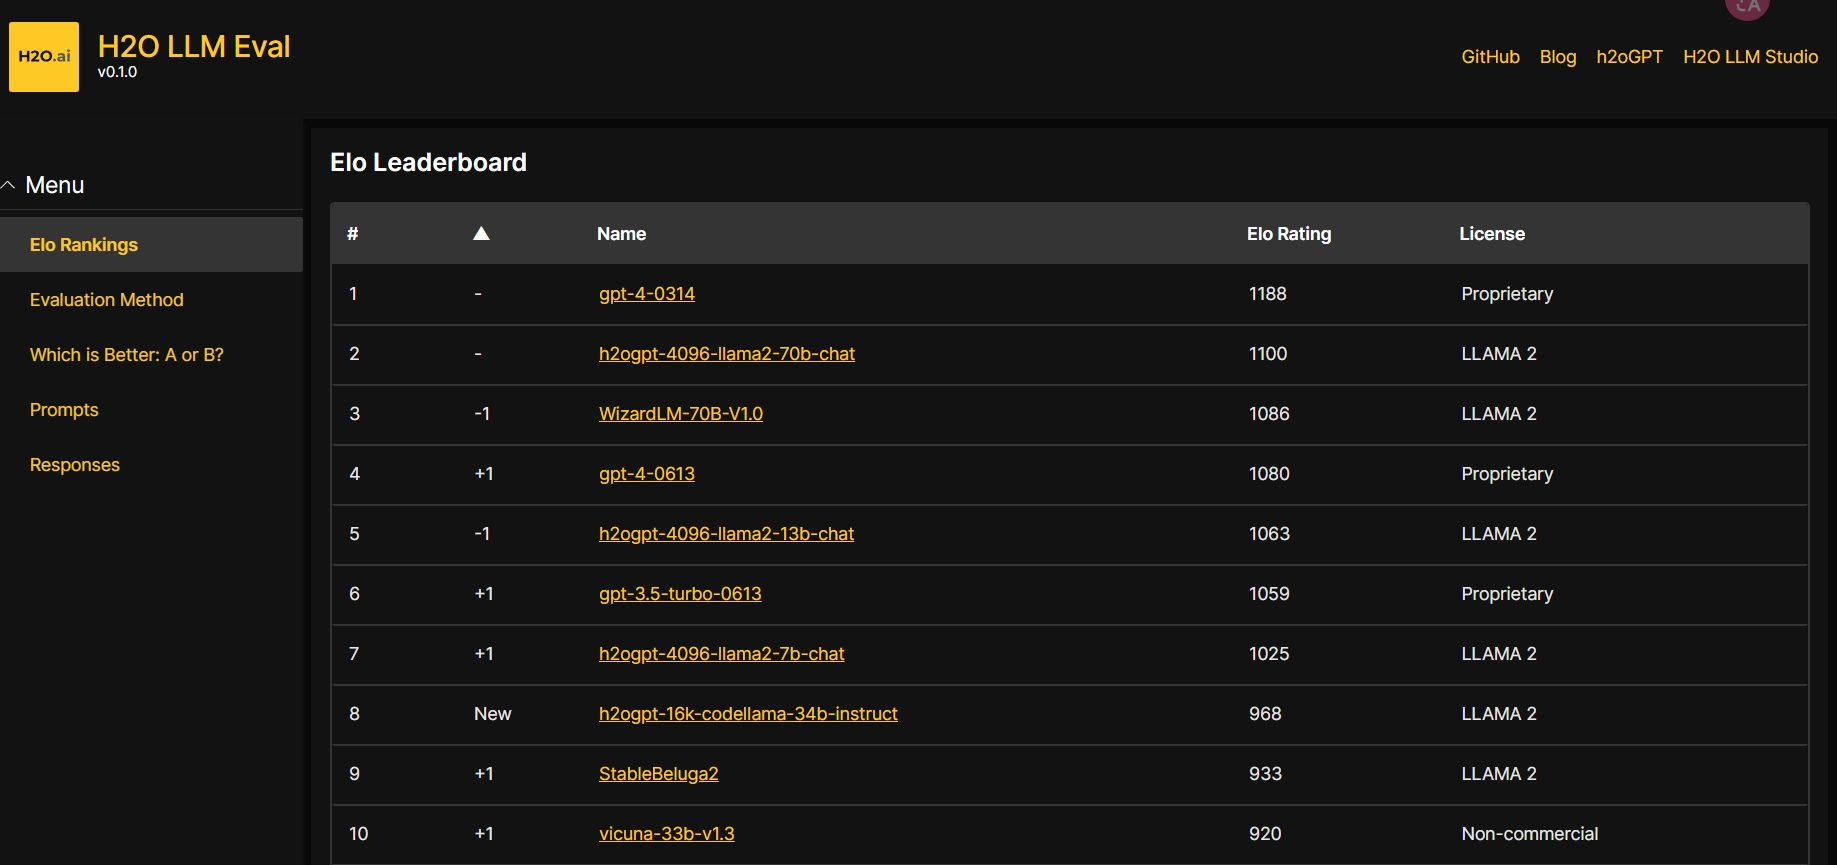Click Elo rating value 920

tap(1265, 834)
